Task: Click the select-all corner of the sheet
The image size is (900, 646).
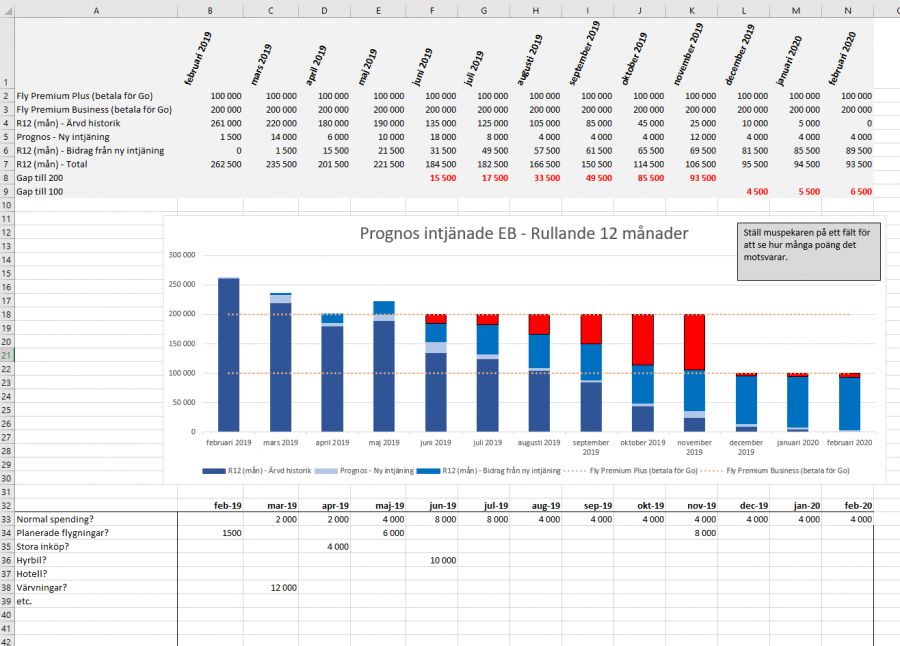Action: point(7,10)
